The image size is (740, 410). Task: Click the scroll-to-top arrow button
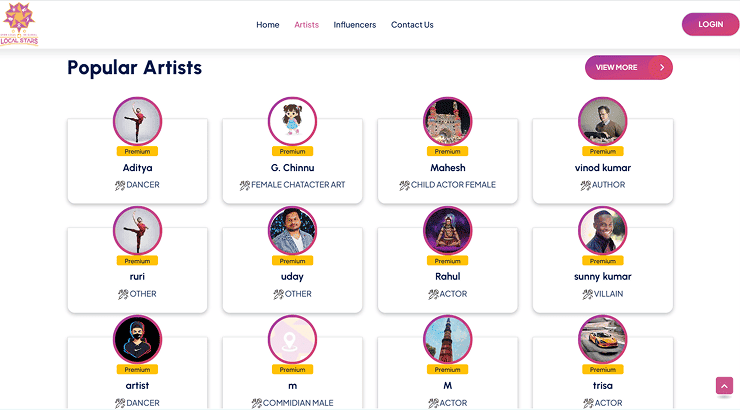click(x=724, y=386)
